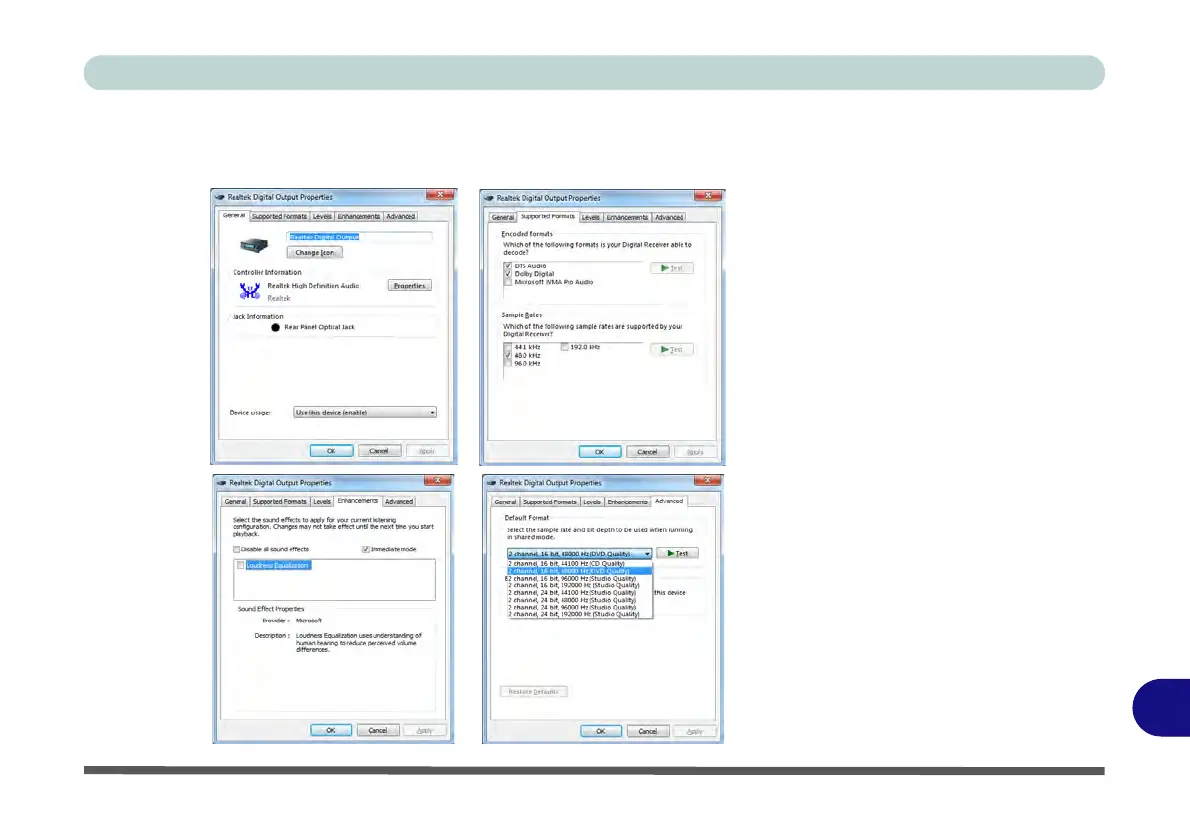
Task: Click Cancel in the General window
Action: pyautogui.click(x=379, y=451)
